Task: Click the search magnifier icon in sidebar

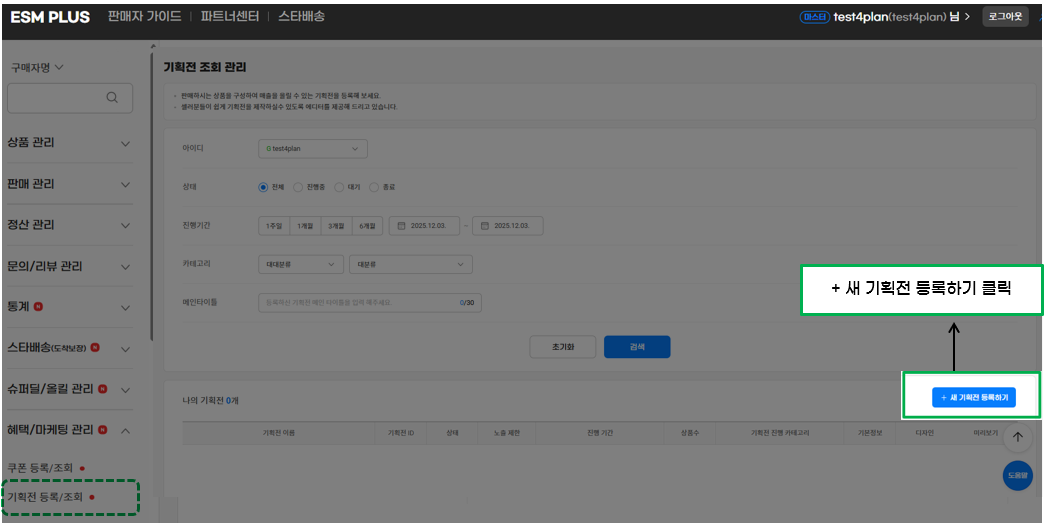Action: pos(112,97)
